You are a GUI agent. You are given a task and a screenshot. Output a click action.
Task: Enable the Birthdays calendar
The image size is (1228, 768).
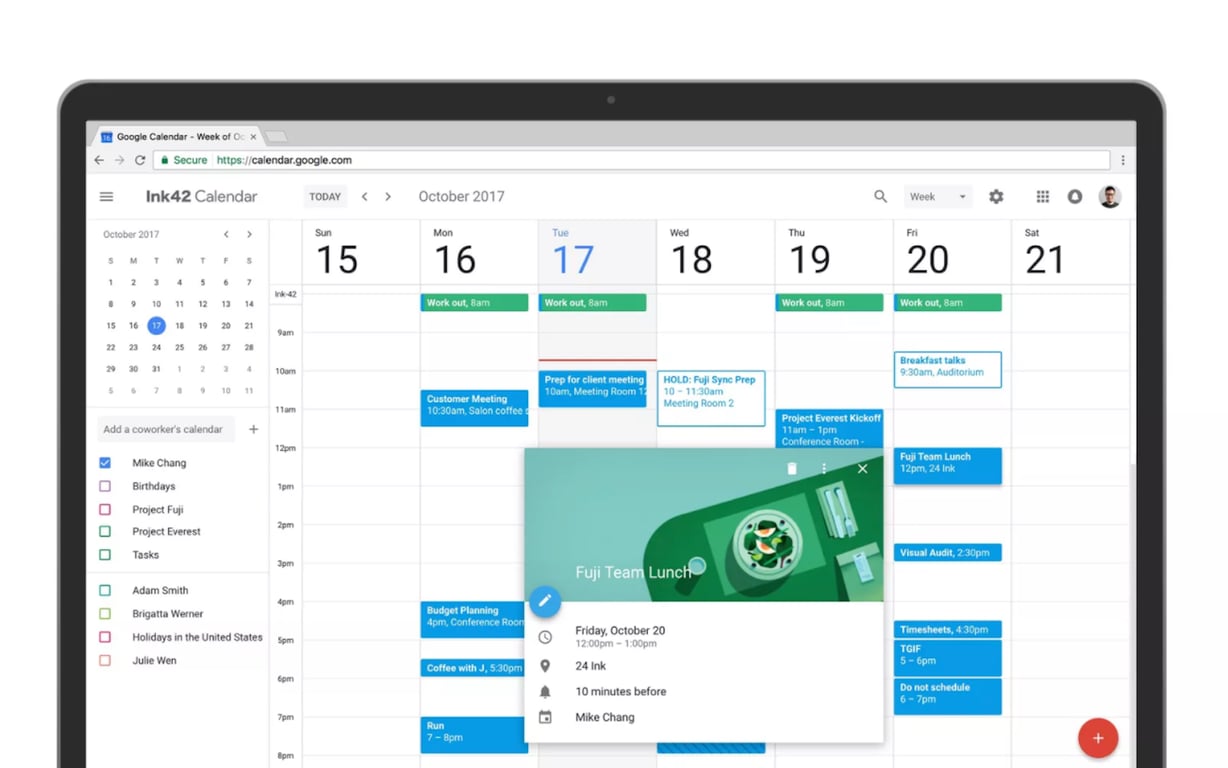click(104, 486)
